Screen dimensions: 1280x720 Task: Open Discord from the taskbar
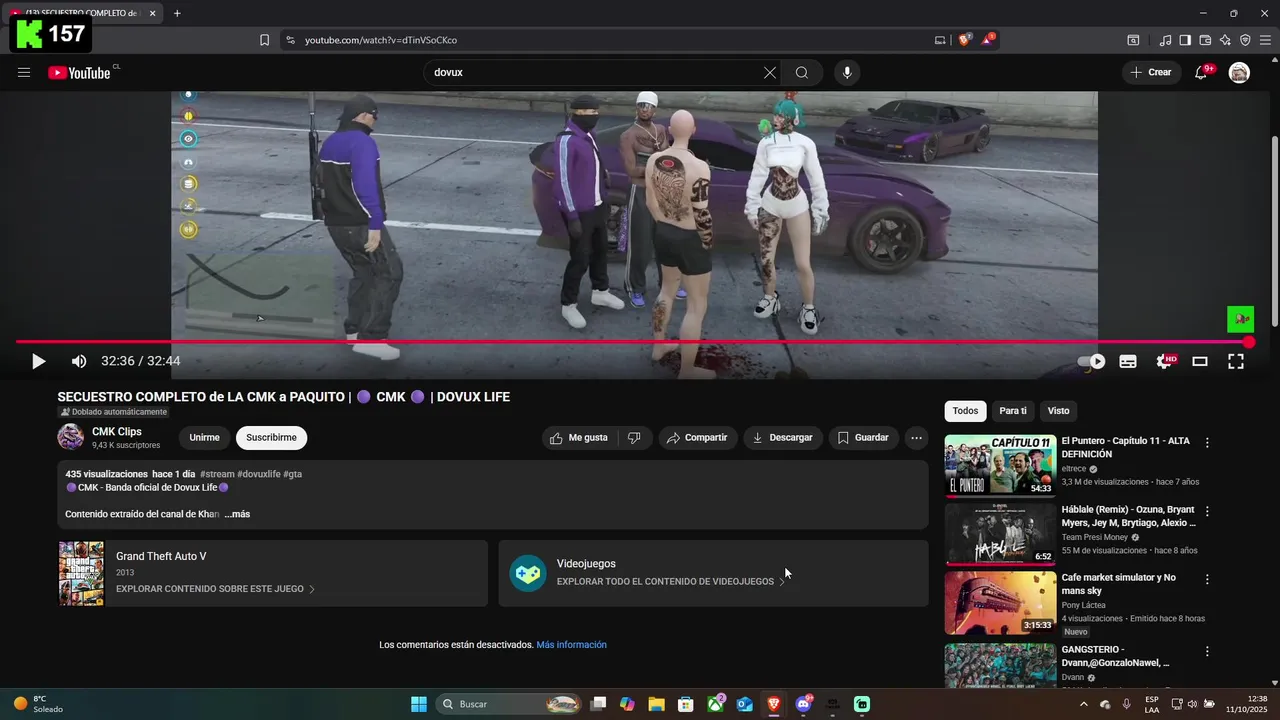point(803,704)
